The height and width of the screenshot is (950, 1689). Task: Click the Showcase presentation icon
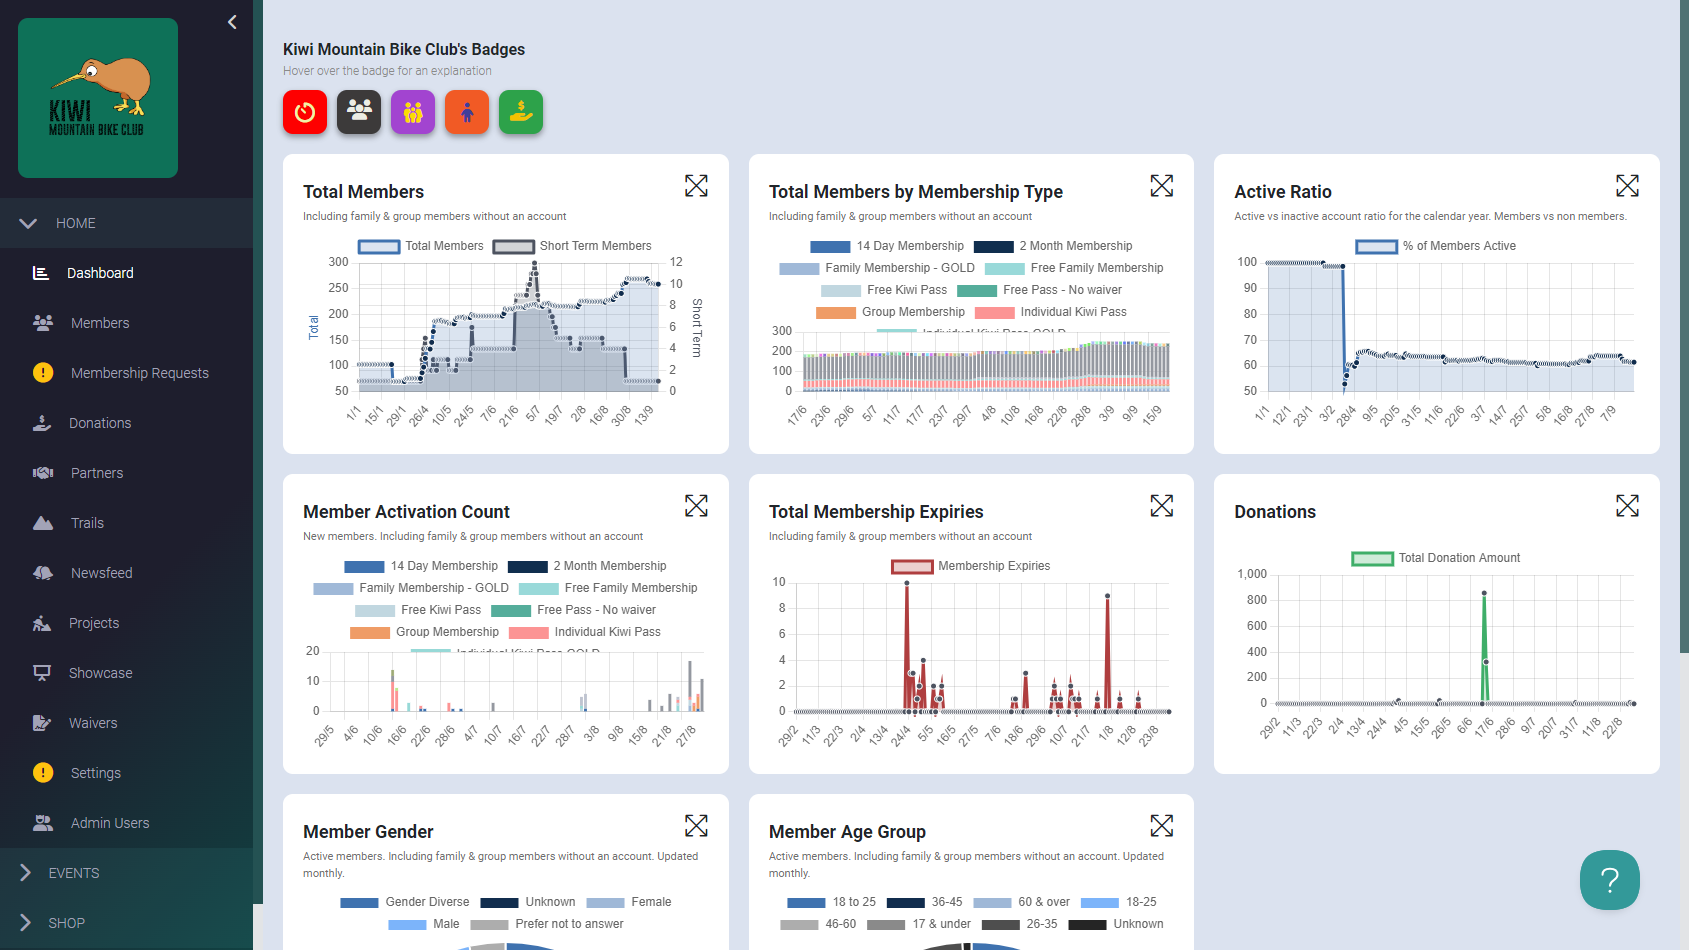click(42, 673)
